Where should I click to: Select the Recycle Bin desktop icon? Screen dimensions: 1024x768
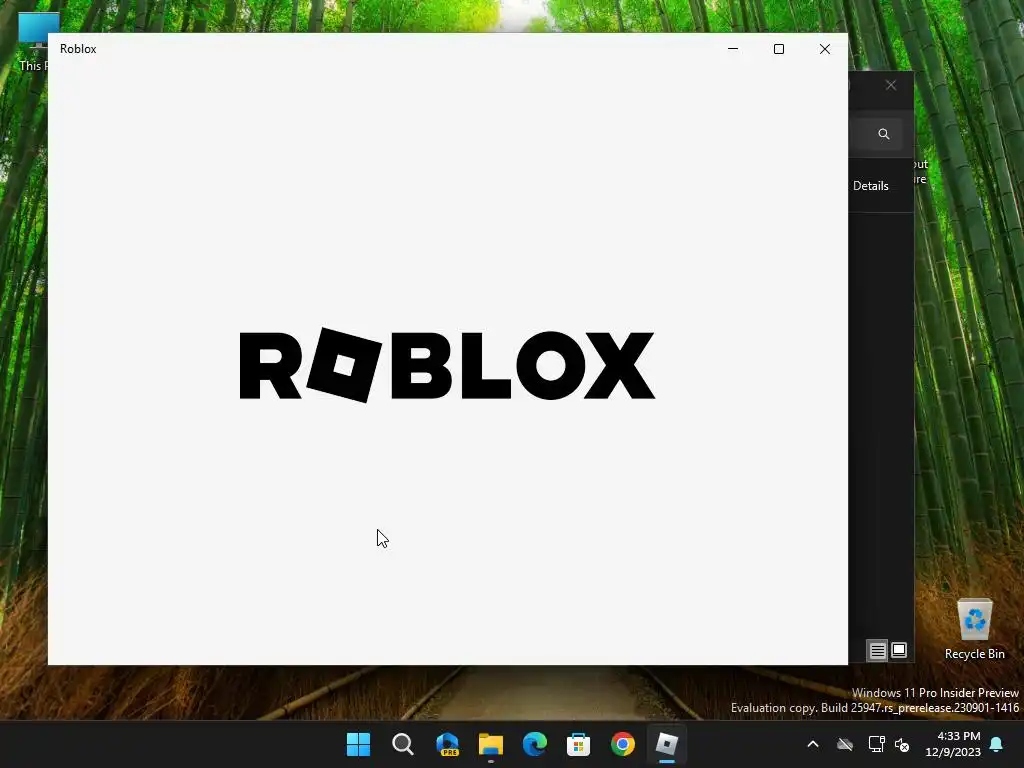tap(974, 629)
